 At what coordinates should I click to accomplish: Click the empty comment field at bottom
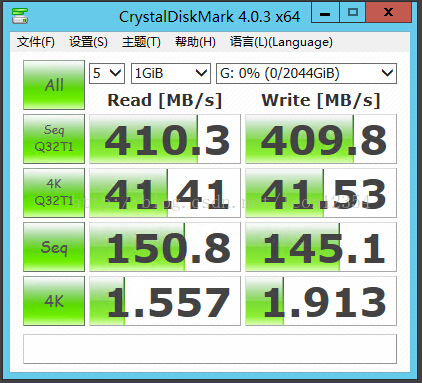tap(210, 349)
